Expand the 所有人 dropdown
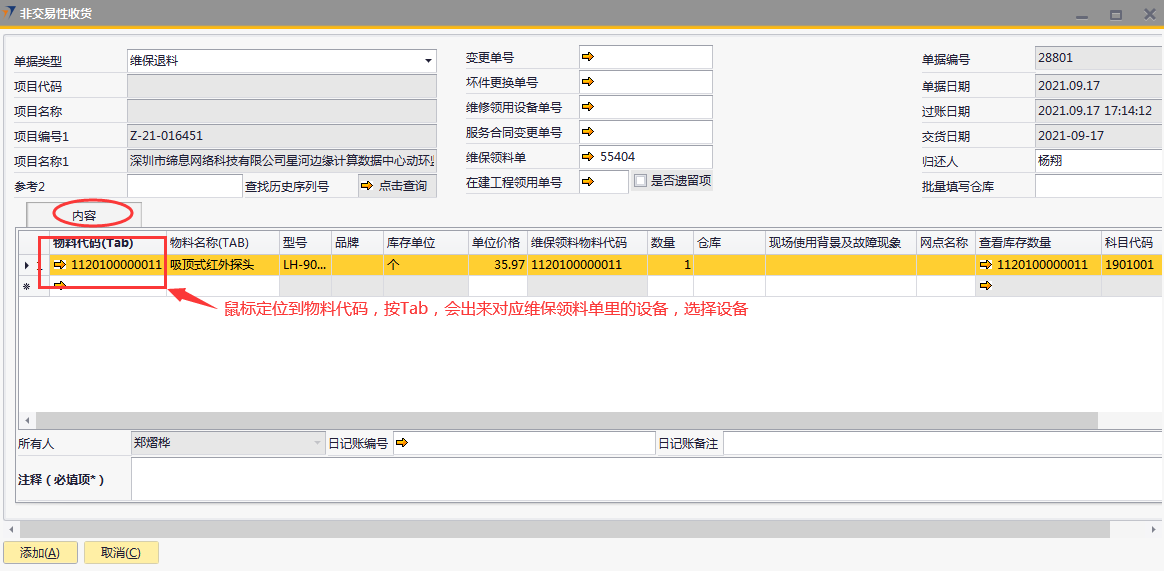 coord(318,443)
